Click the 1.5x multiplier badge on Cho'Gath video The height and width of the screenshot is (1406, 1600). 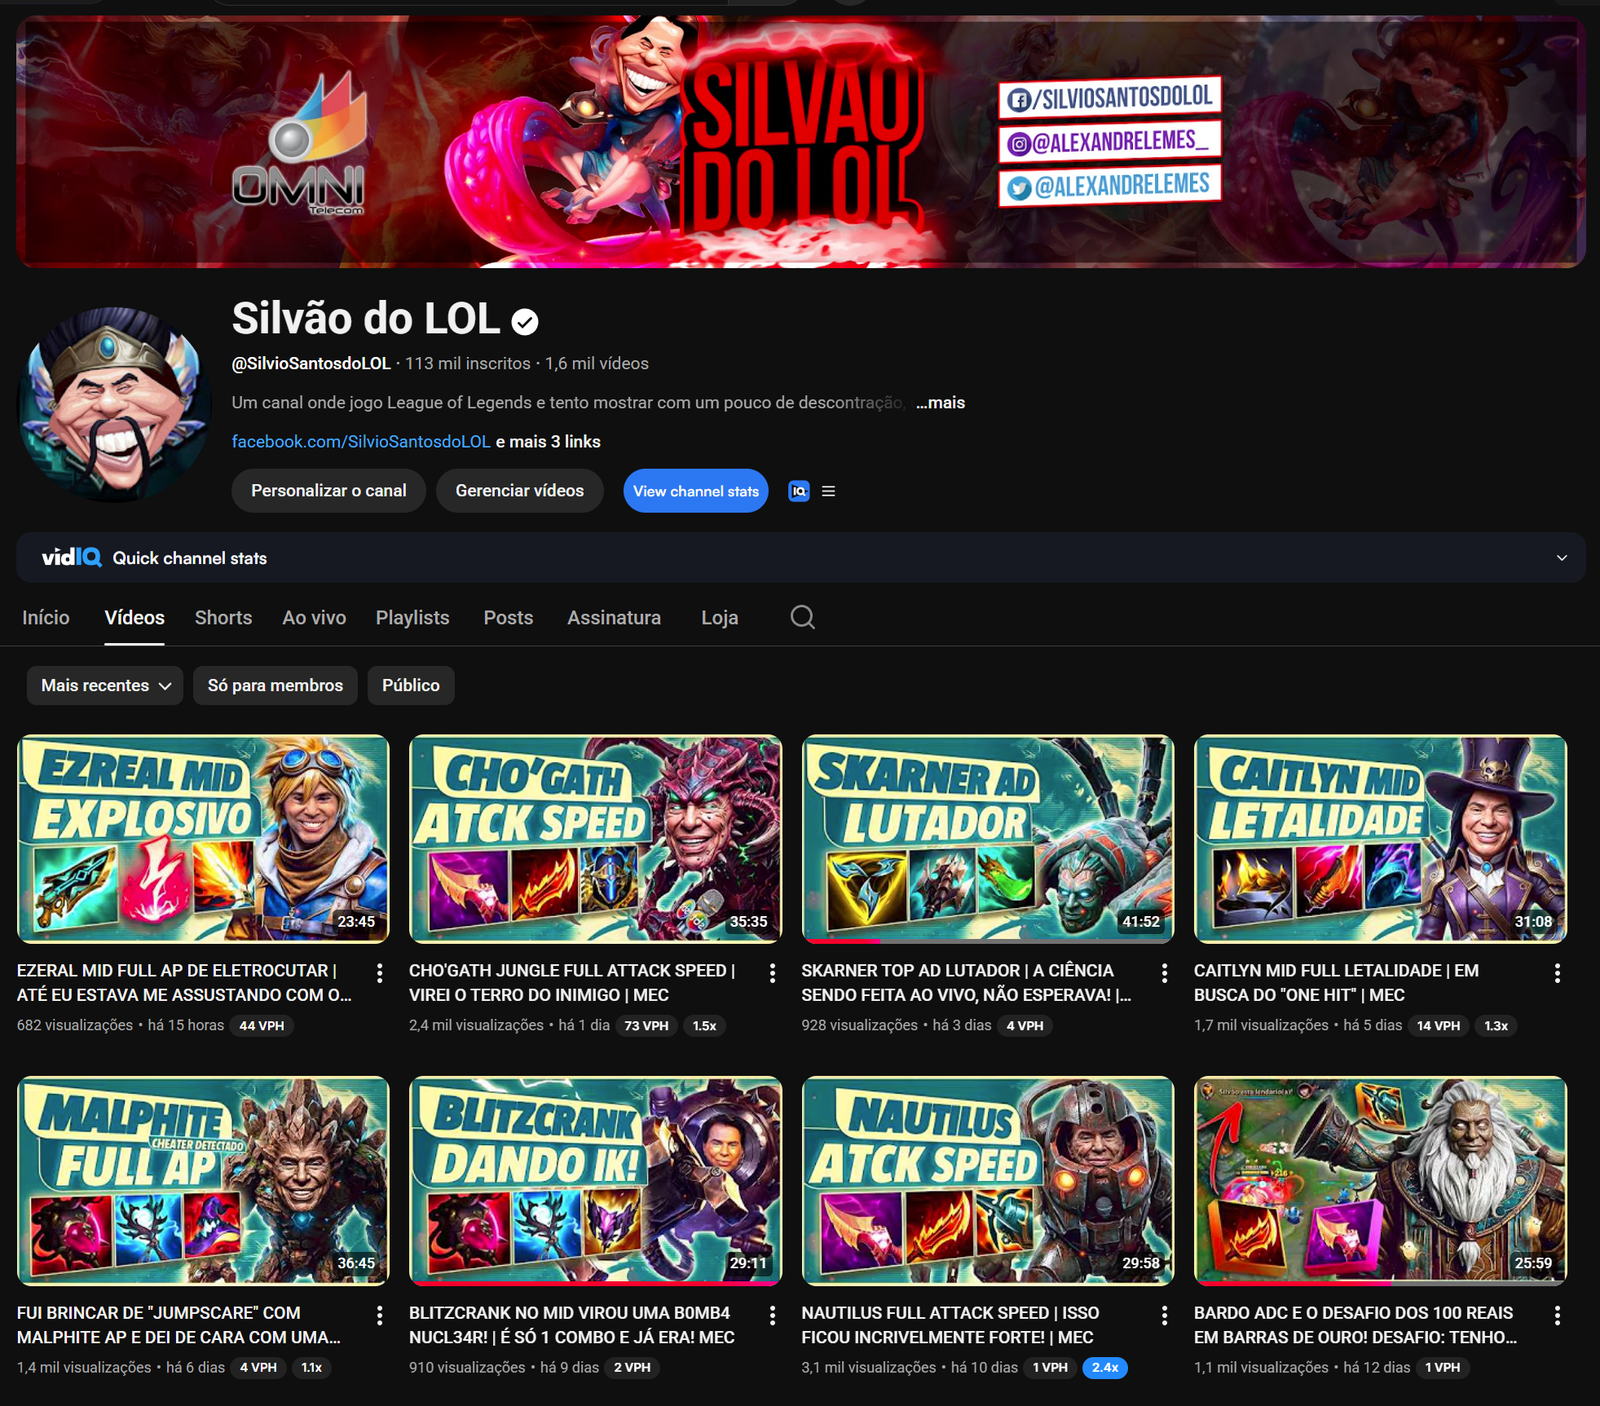click(704, 1026)
